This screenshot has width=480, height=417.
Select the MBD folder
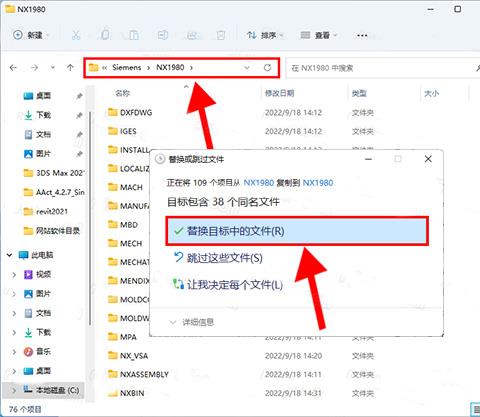pyautogui.click(x=123, y=225)
